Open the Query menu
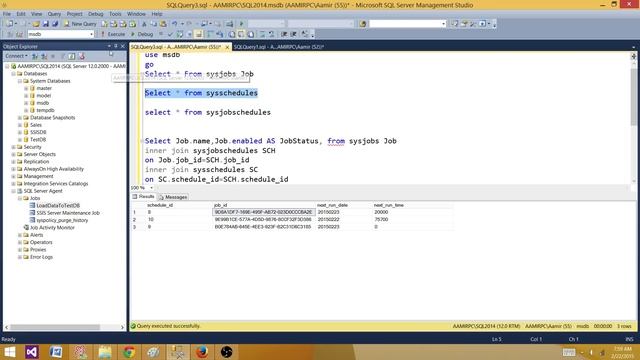The height and width of the screenshot is (360, 640). point(54,14)
